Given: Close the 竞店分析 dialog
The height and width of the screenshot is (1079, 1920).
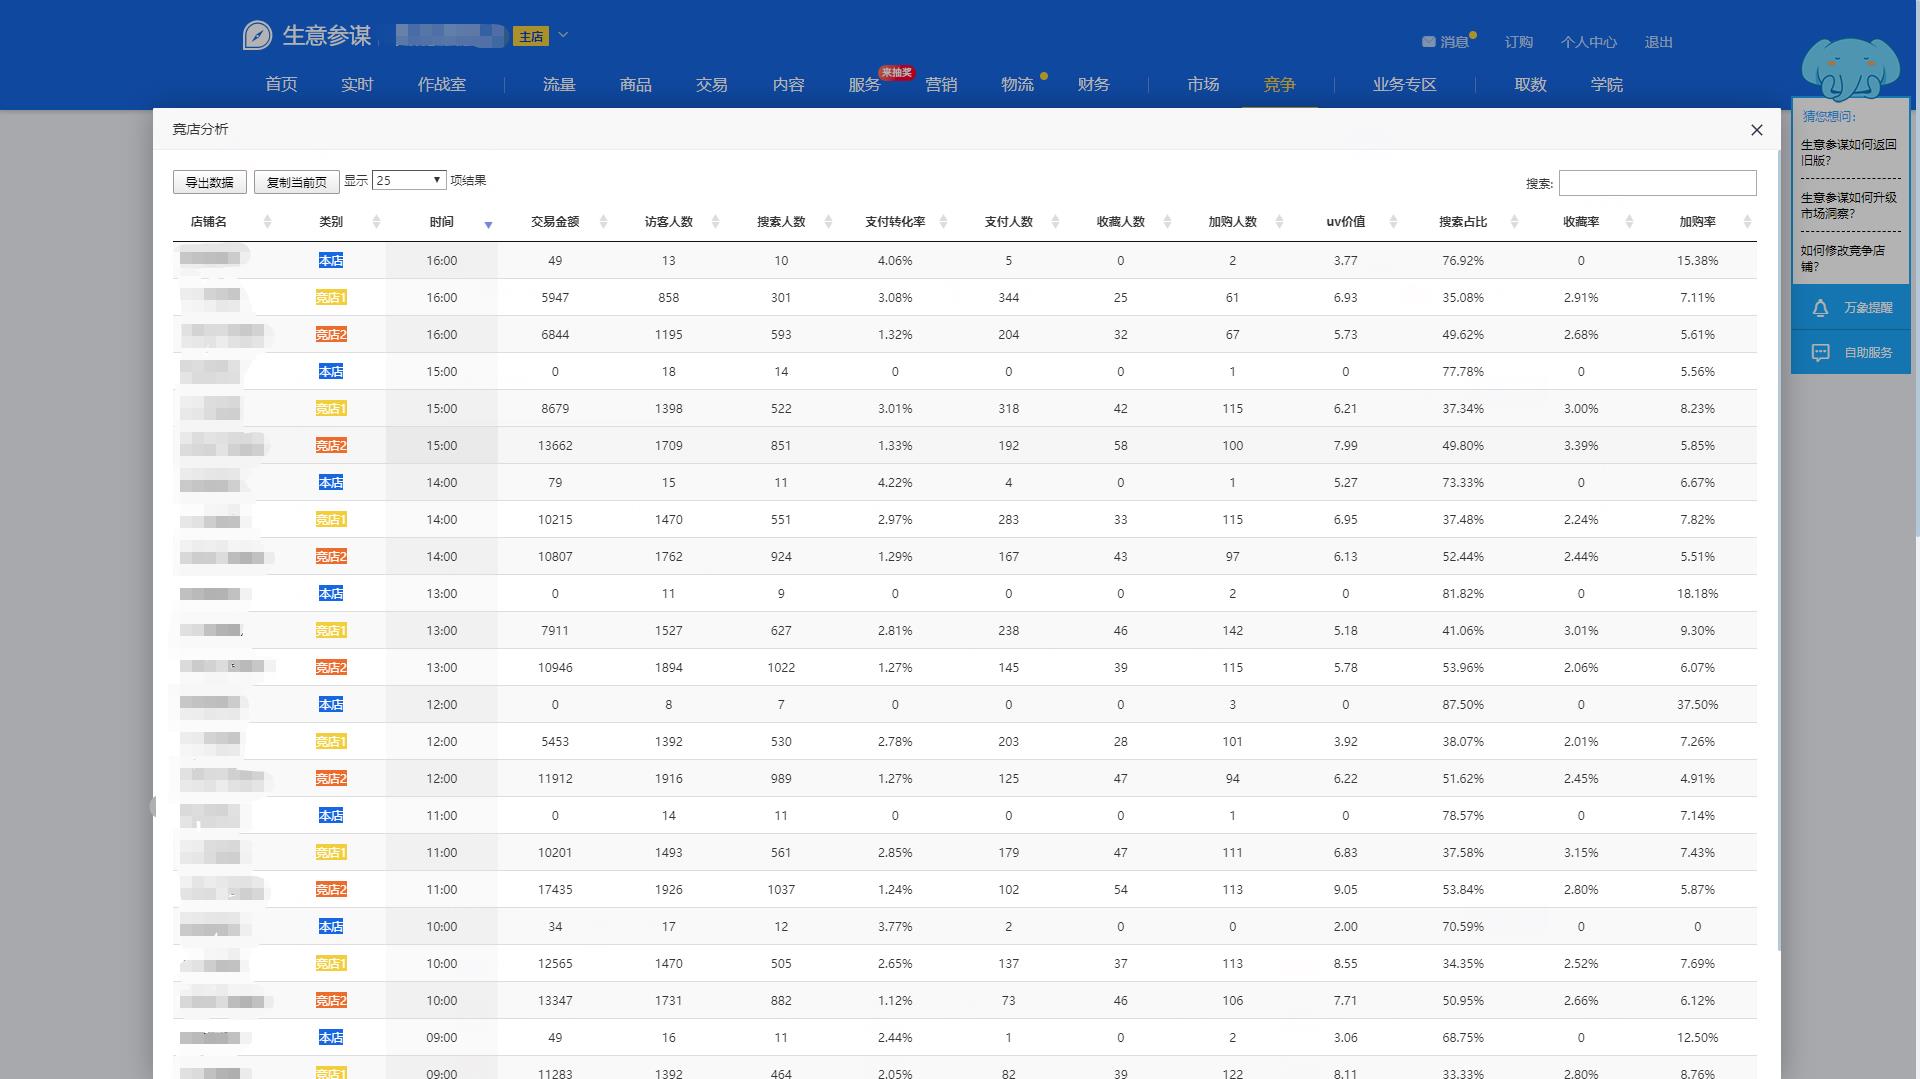Looking at the screenshot, I should (x=1757, y=130).
